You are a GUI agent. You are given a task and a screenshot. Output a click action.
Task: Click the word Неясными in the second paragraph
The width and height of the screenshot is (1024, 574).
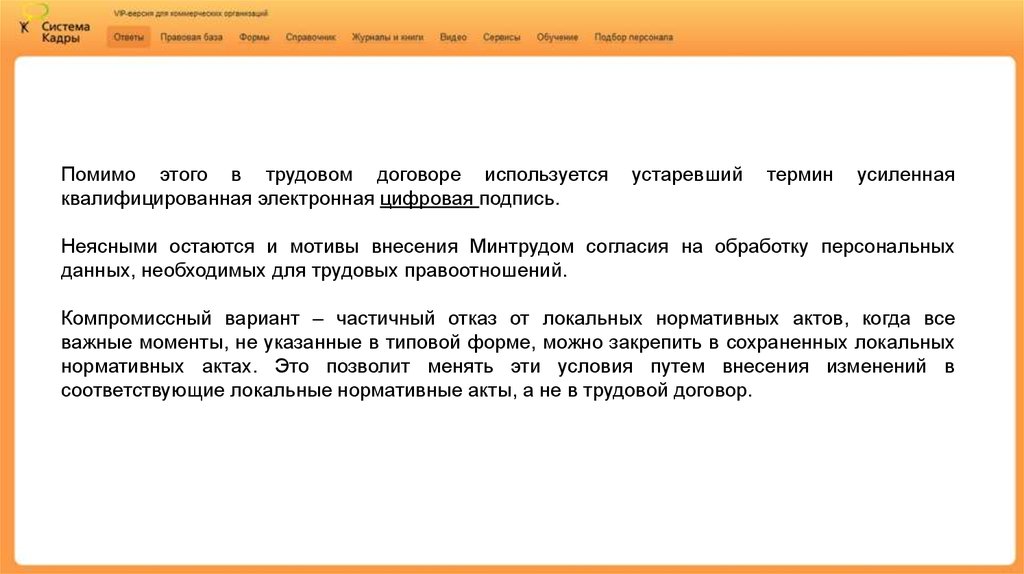coord(103,247)
